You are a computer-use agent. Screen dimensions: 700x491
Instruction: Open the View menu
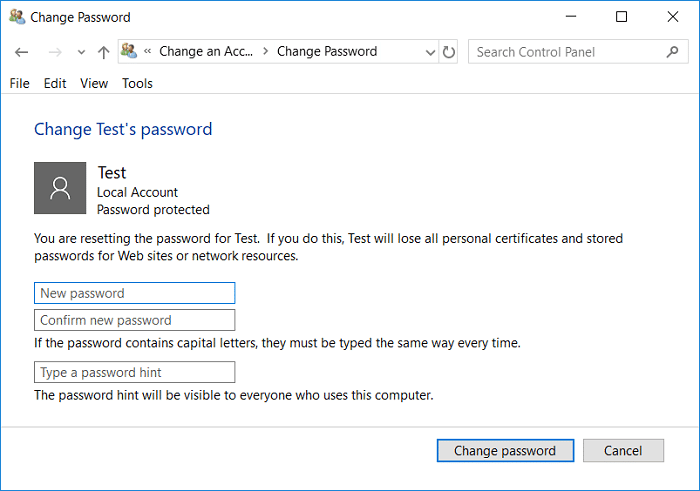point(94,83)
